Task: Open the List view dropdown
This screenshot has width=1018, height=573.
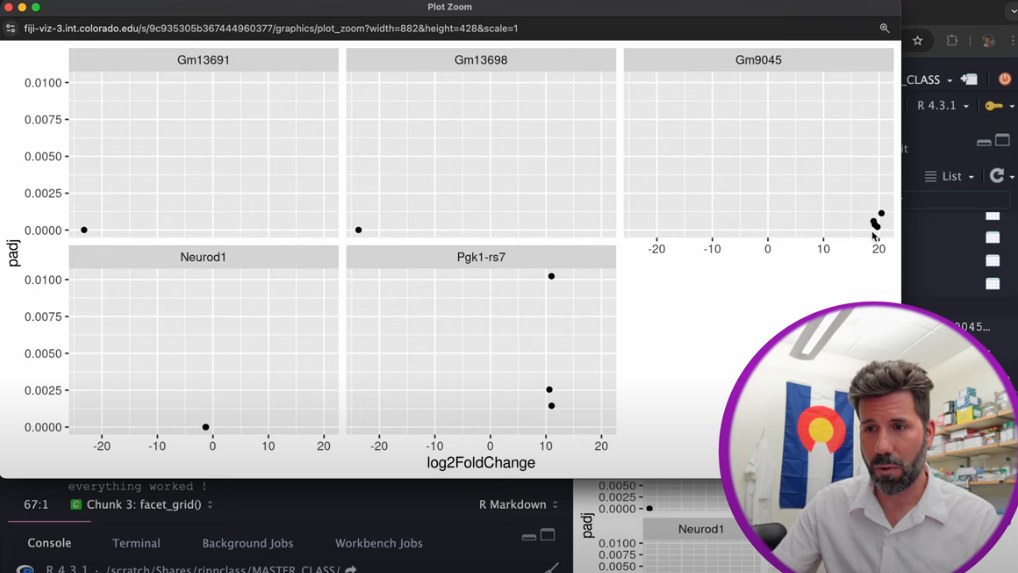Action: click(949, 177)
